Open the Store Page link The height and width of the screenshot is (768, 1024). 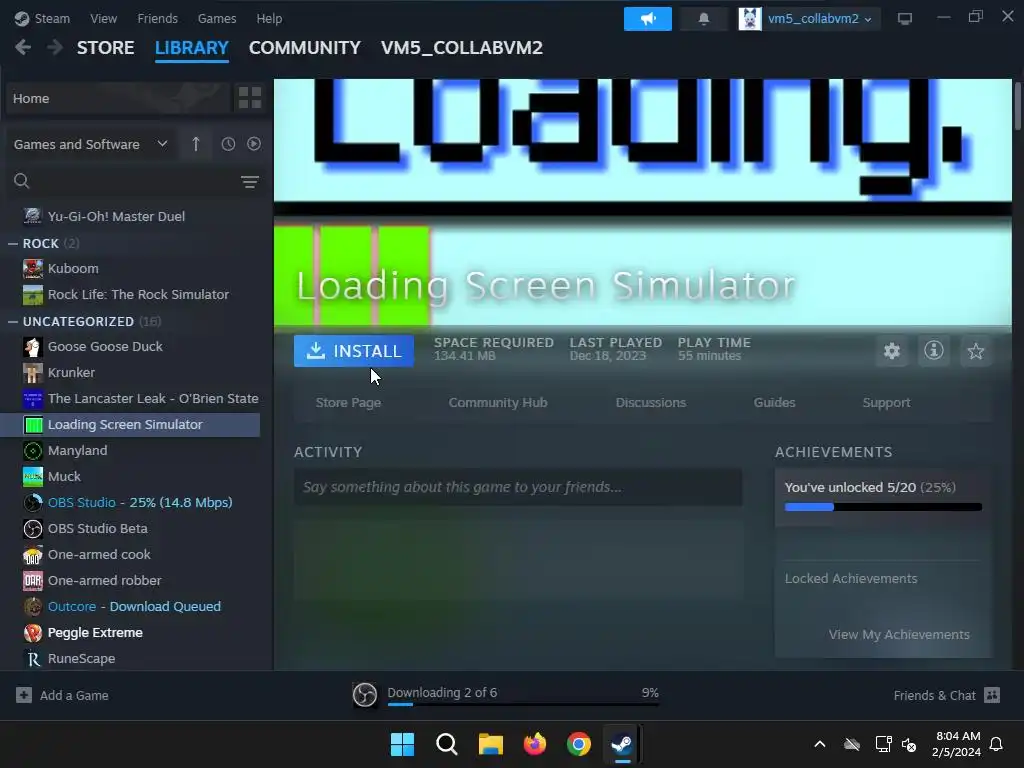click(x=348, y=403)
